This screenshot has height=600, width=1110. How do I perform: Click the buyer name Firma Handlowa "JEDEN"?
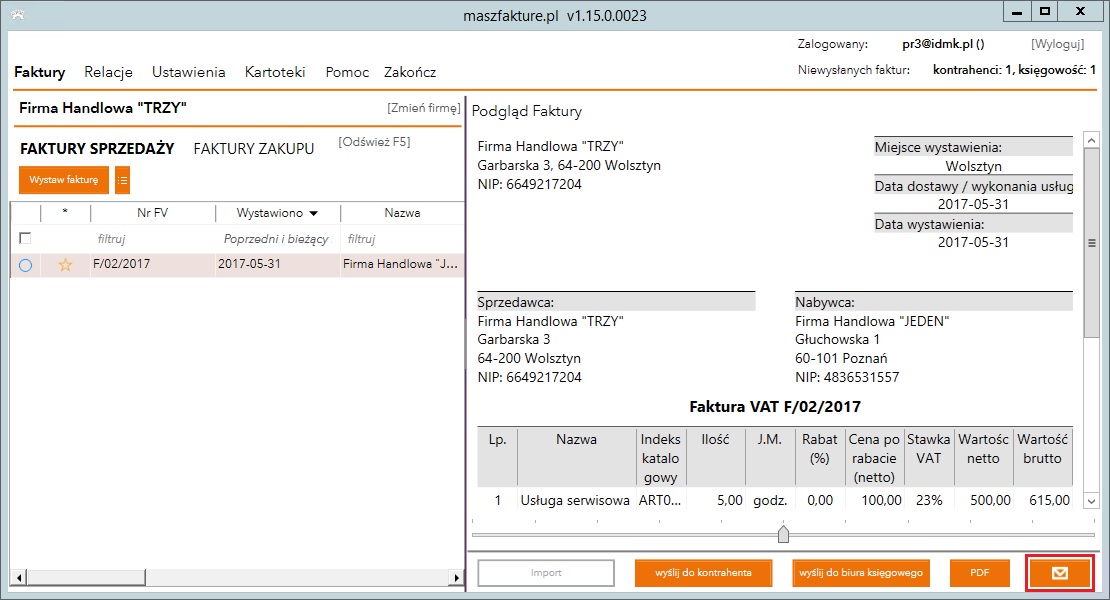[x=872, y=321]
